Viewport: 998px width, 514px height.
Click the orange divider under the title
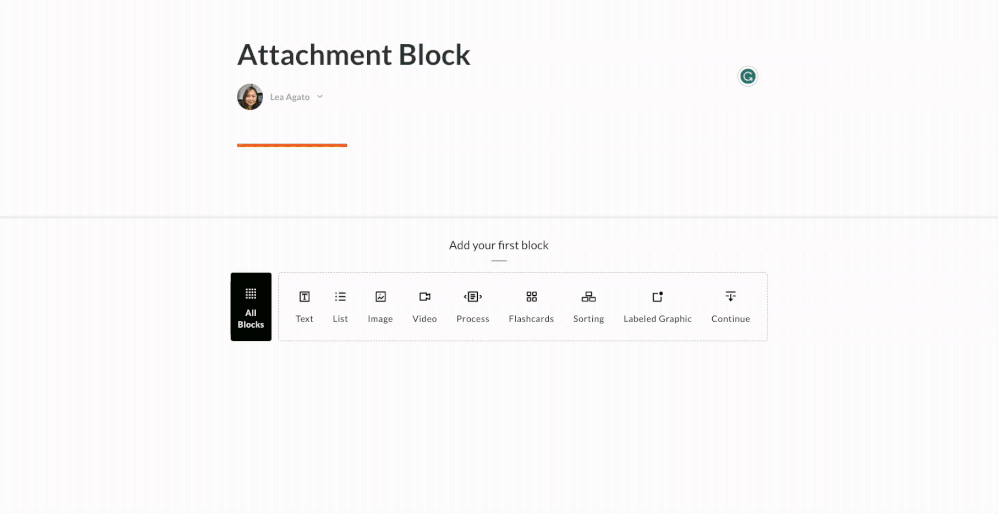click(292, 145)
